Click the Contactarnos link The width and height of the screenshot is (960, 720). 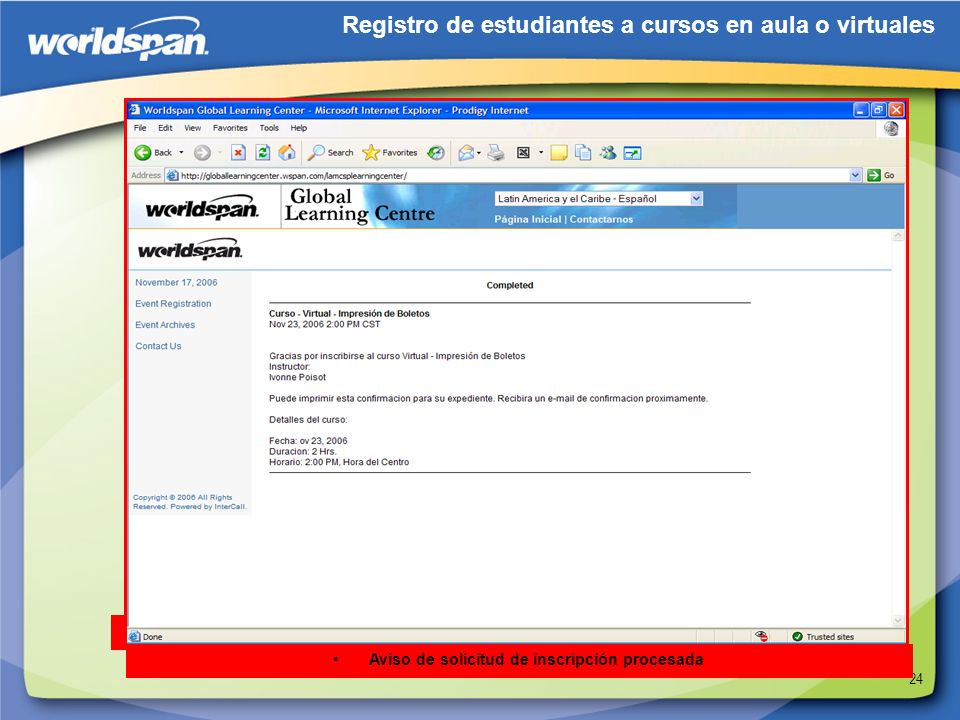pos(601,219)
